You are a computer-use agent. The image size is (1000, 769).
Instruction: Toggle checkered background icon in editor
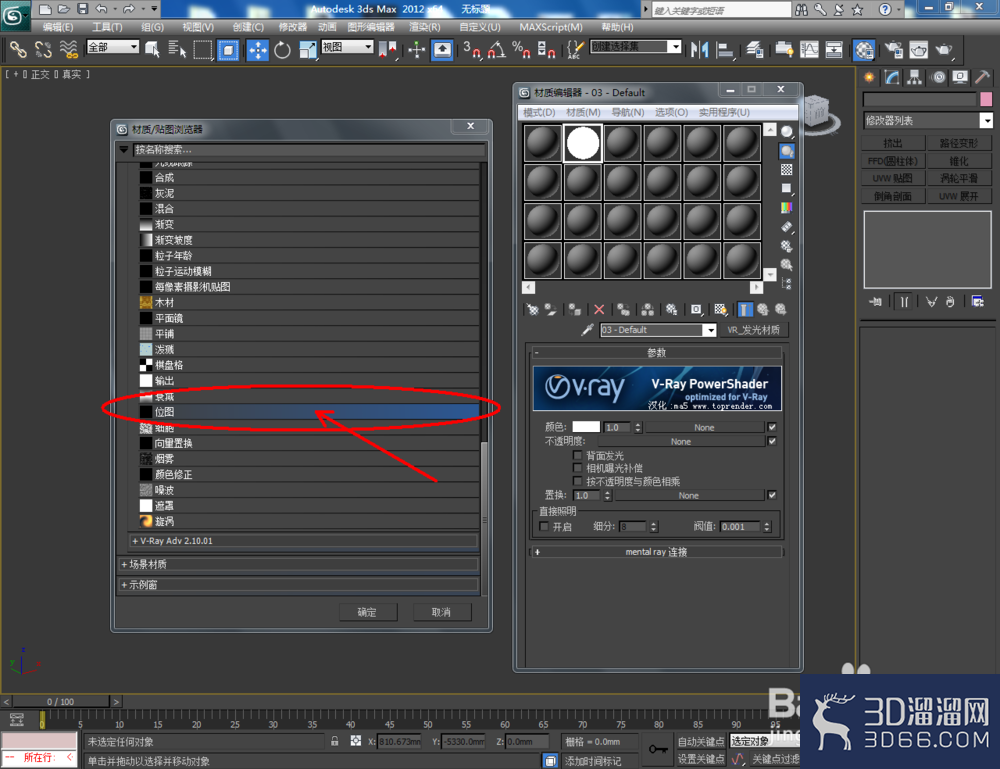coord(787,170)
